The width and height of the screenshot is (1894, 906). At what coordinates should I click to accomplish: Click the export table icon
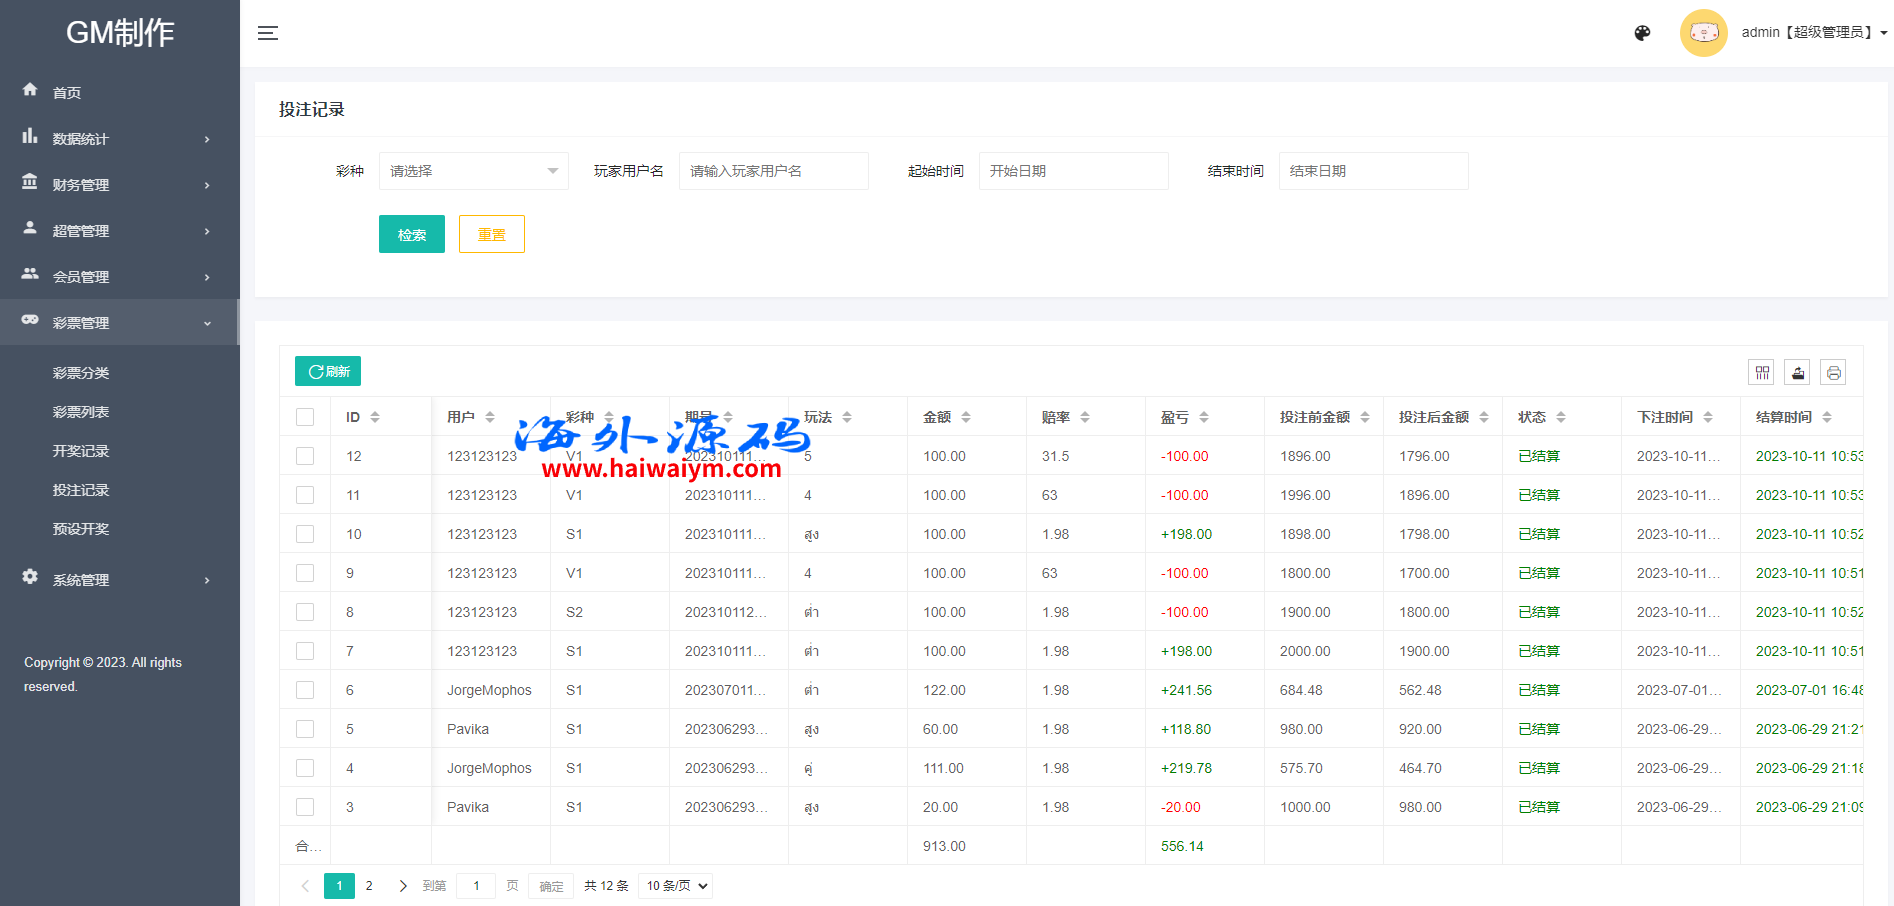1798,373
